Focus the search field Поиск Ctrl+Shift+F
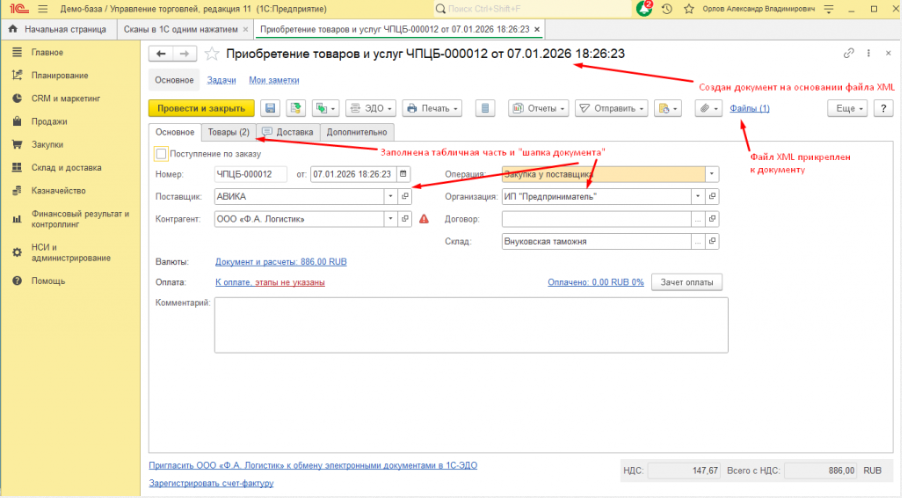The width and height of the screenshot is (902, 498). [x=532, y=9]
